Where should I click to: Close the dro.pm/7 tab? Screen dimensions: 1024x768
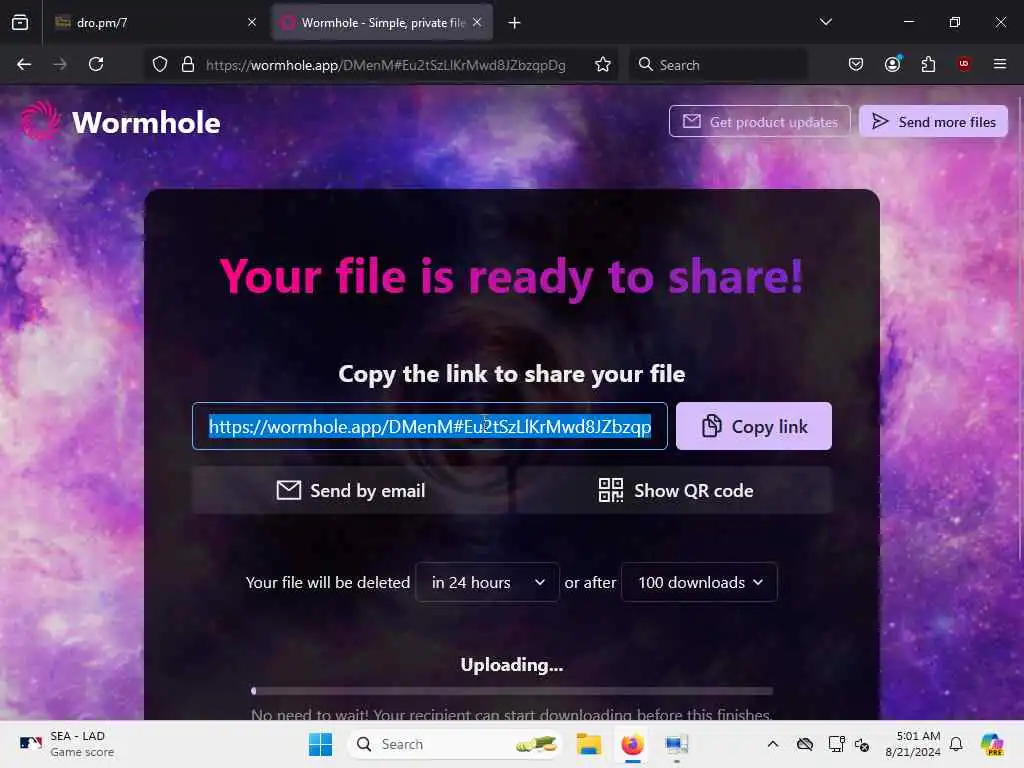coord(252,22)
